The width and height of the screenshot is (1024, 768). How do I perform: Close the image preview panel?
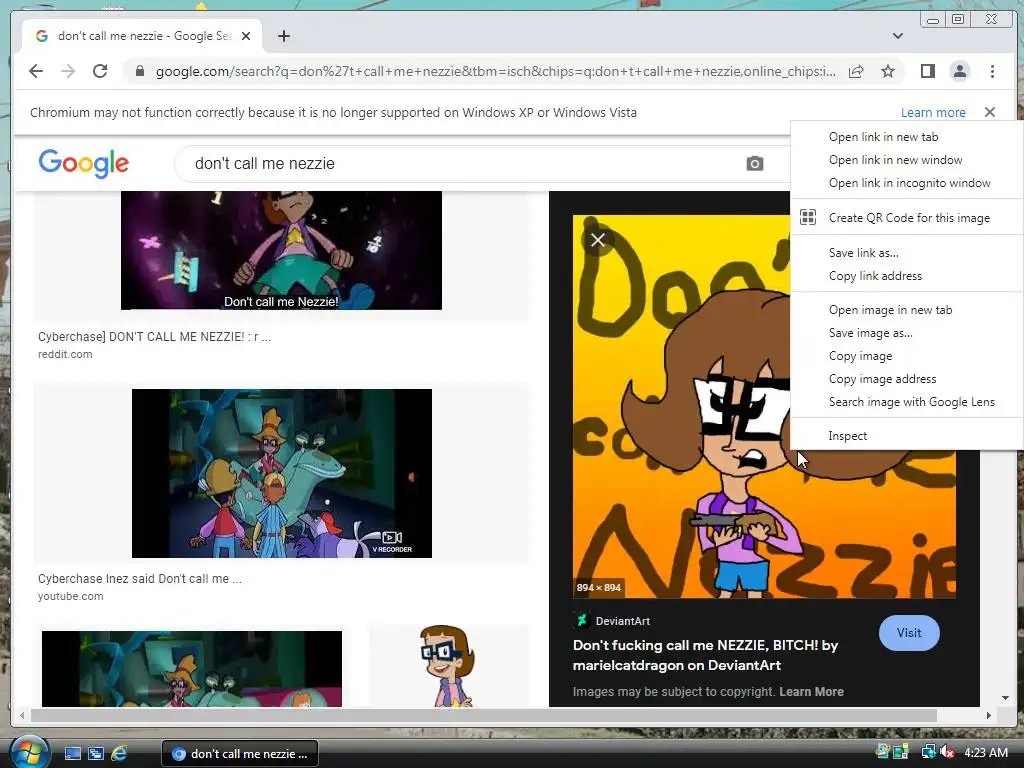coord(598,240)
